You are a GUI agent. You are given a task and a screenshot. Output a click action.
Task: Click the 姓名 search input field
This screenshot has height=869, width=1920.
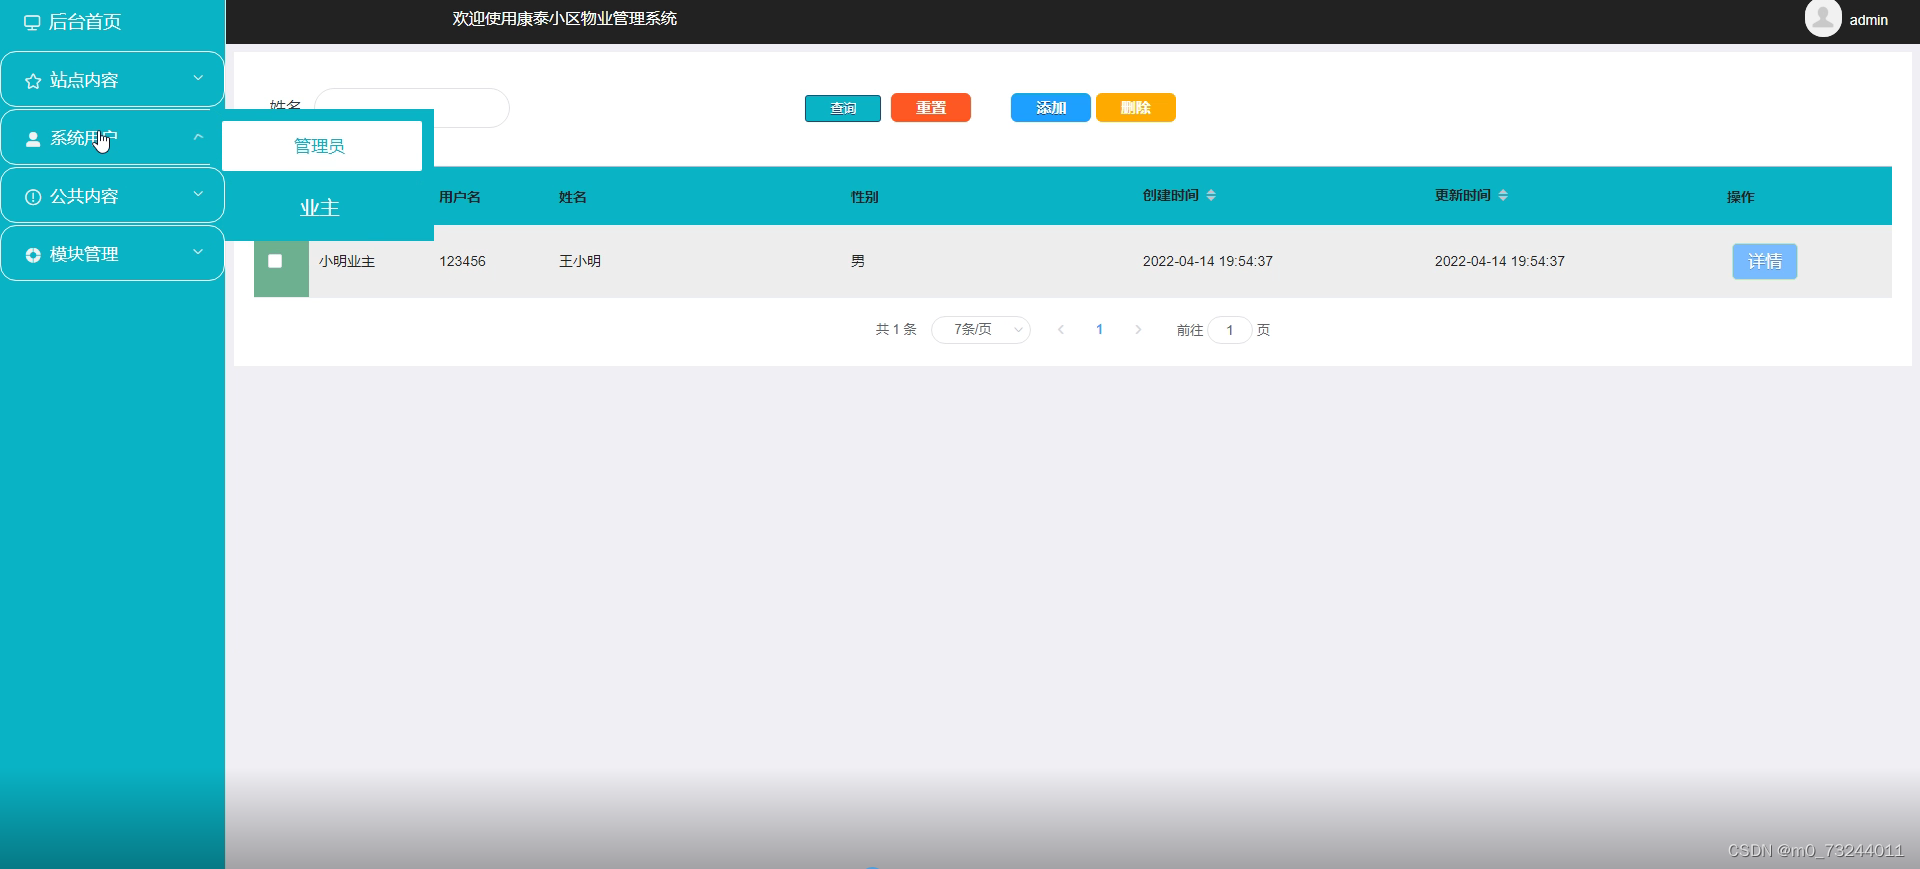(x=412, y=108)
